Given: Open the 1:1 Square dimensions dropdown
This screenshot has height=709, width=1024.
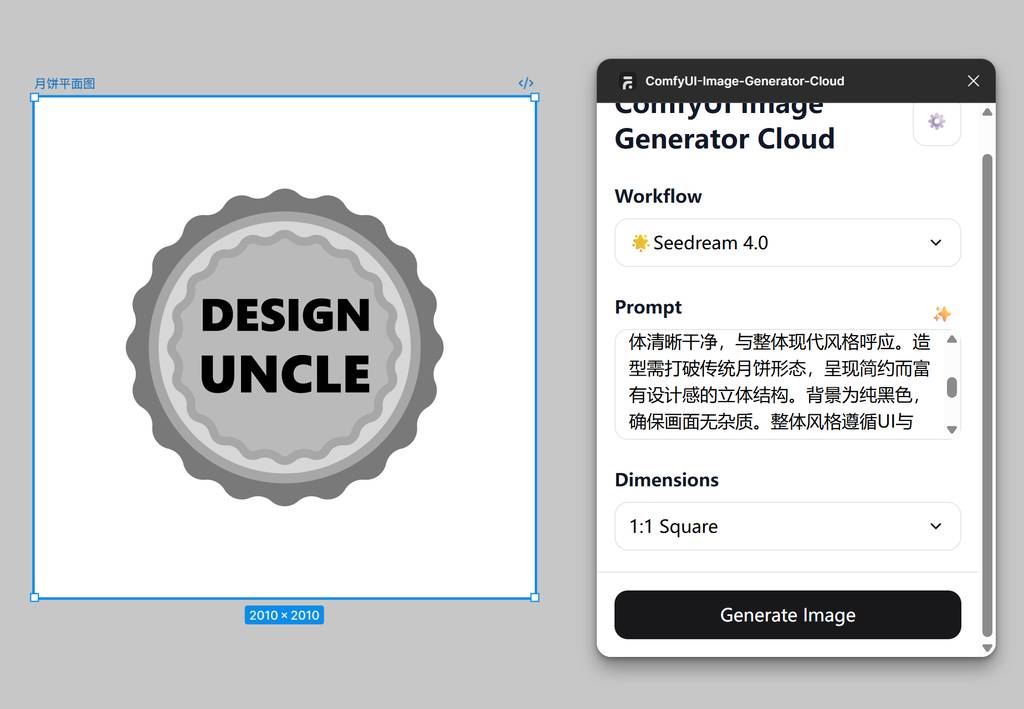Looking at the screenshot, I should point(787,527).
